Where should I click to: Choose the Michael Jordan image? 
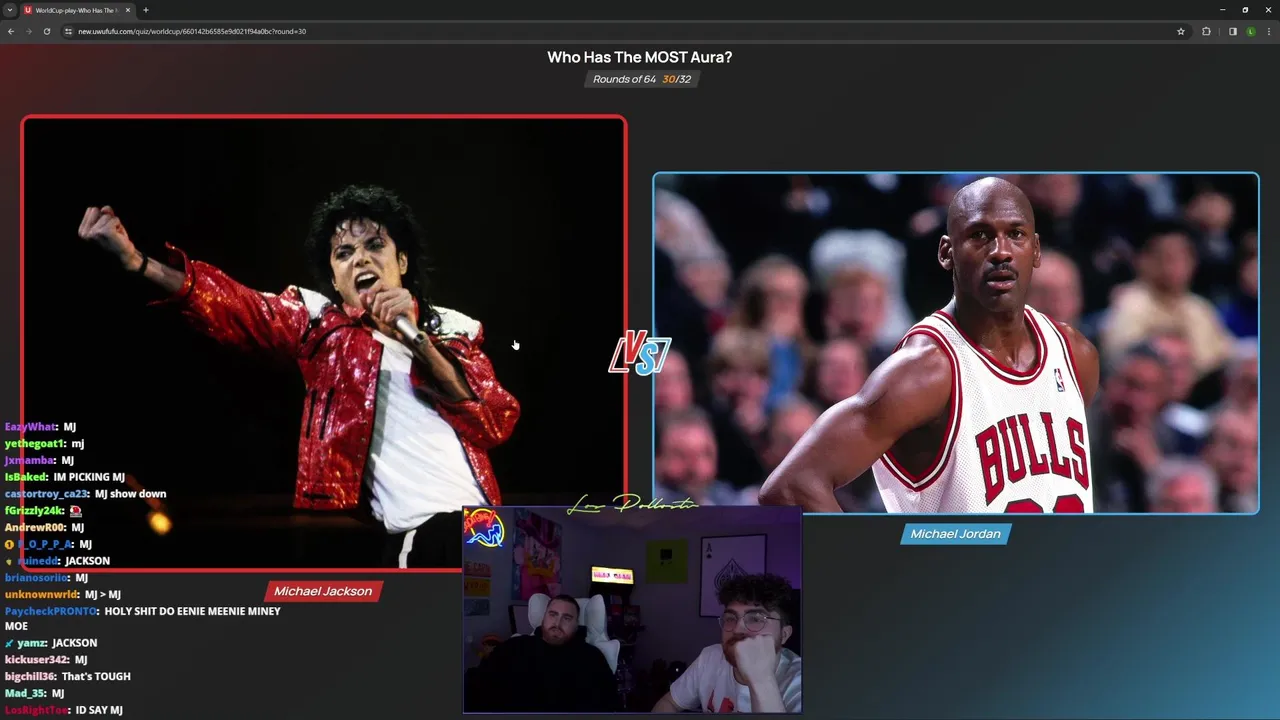[x=956, y=343]
